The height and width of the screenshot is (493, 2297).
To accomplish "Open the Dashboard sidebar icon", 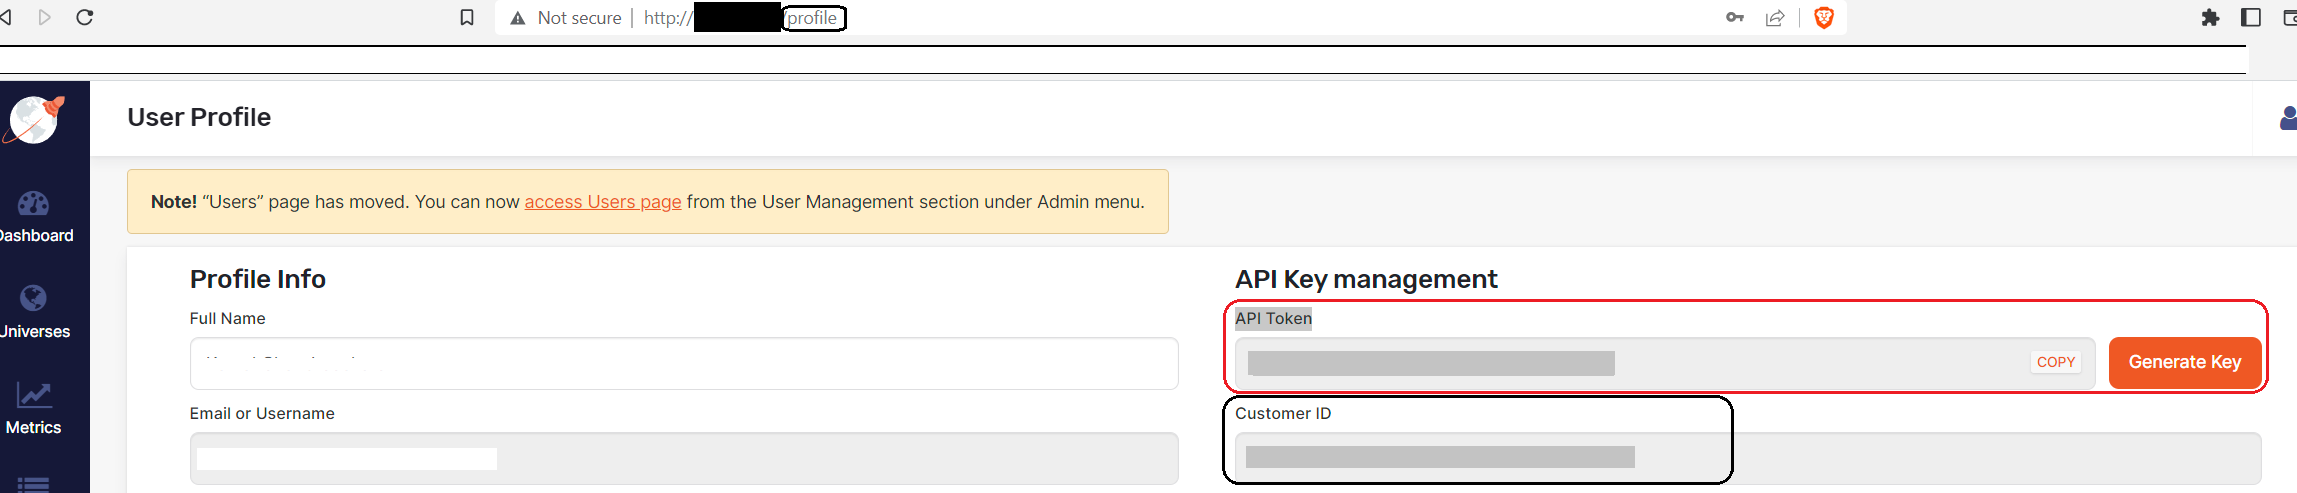I will pos(33,203).
